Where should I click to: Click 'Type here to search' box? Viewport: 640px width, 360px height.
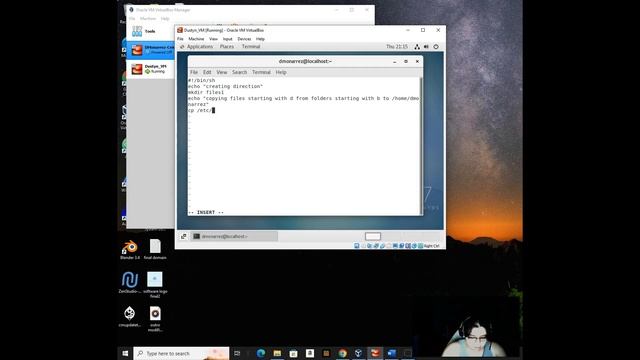pos(181,353)
